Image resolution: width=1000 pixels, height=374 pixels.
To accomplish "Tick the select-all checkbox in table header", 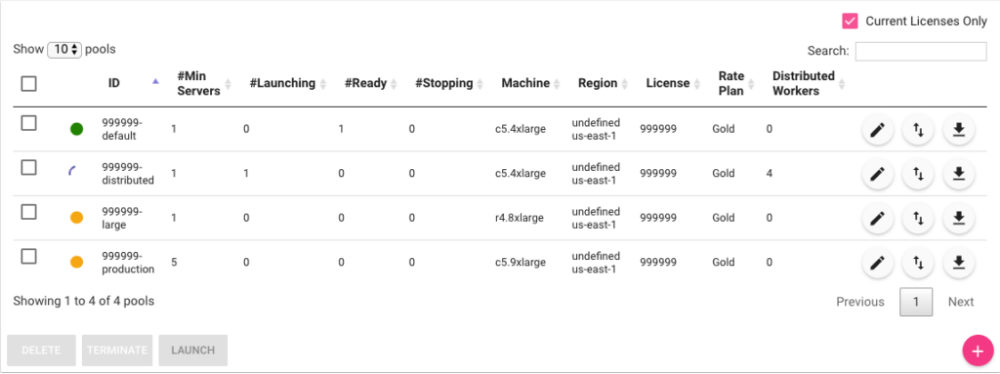I will (x=29, y=84).
